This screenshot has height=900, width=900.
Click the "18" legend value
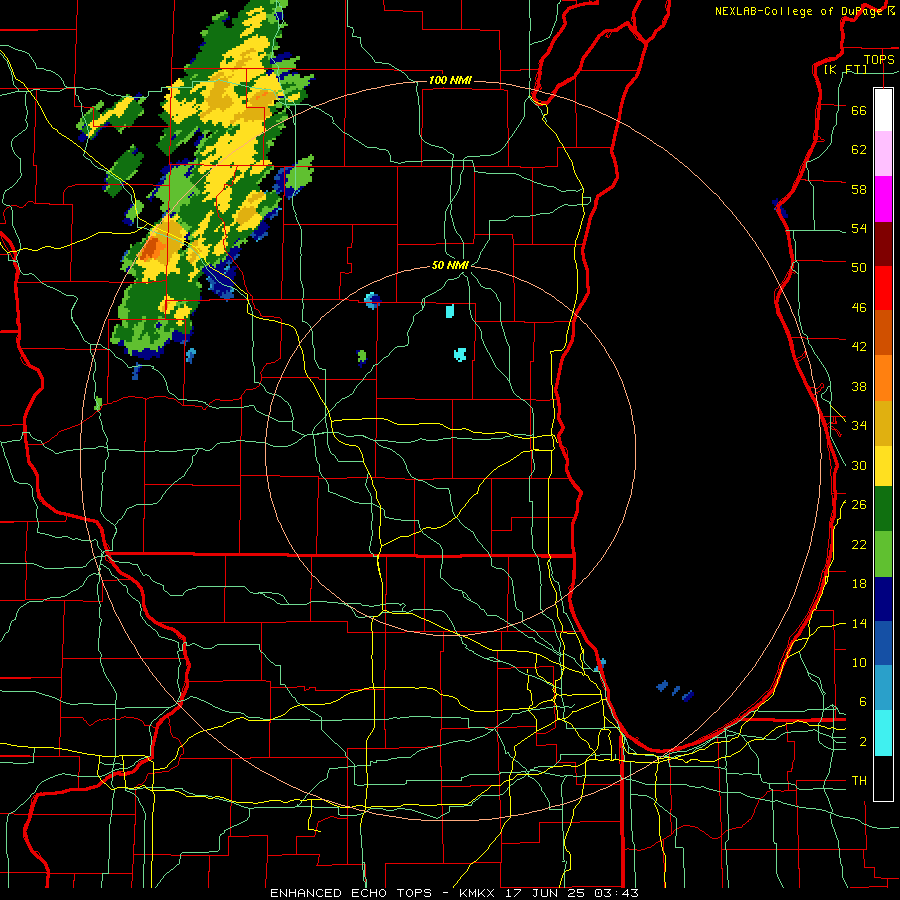coord(859,584)
